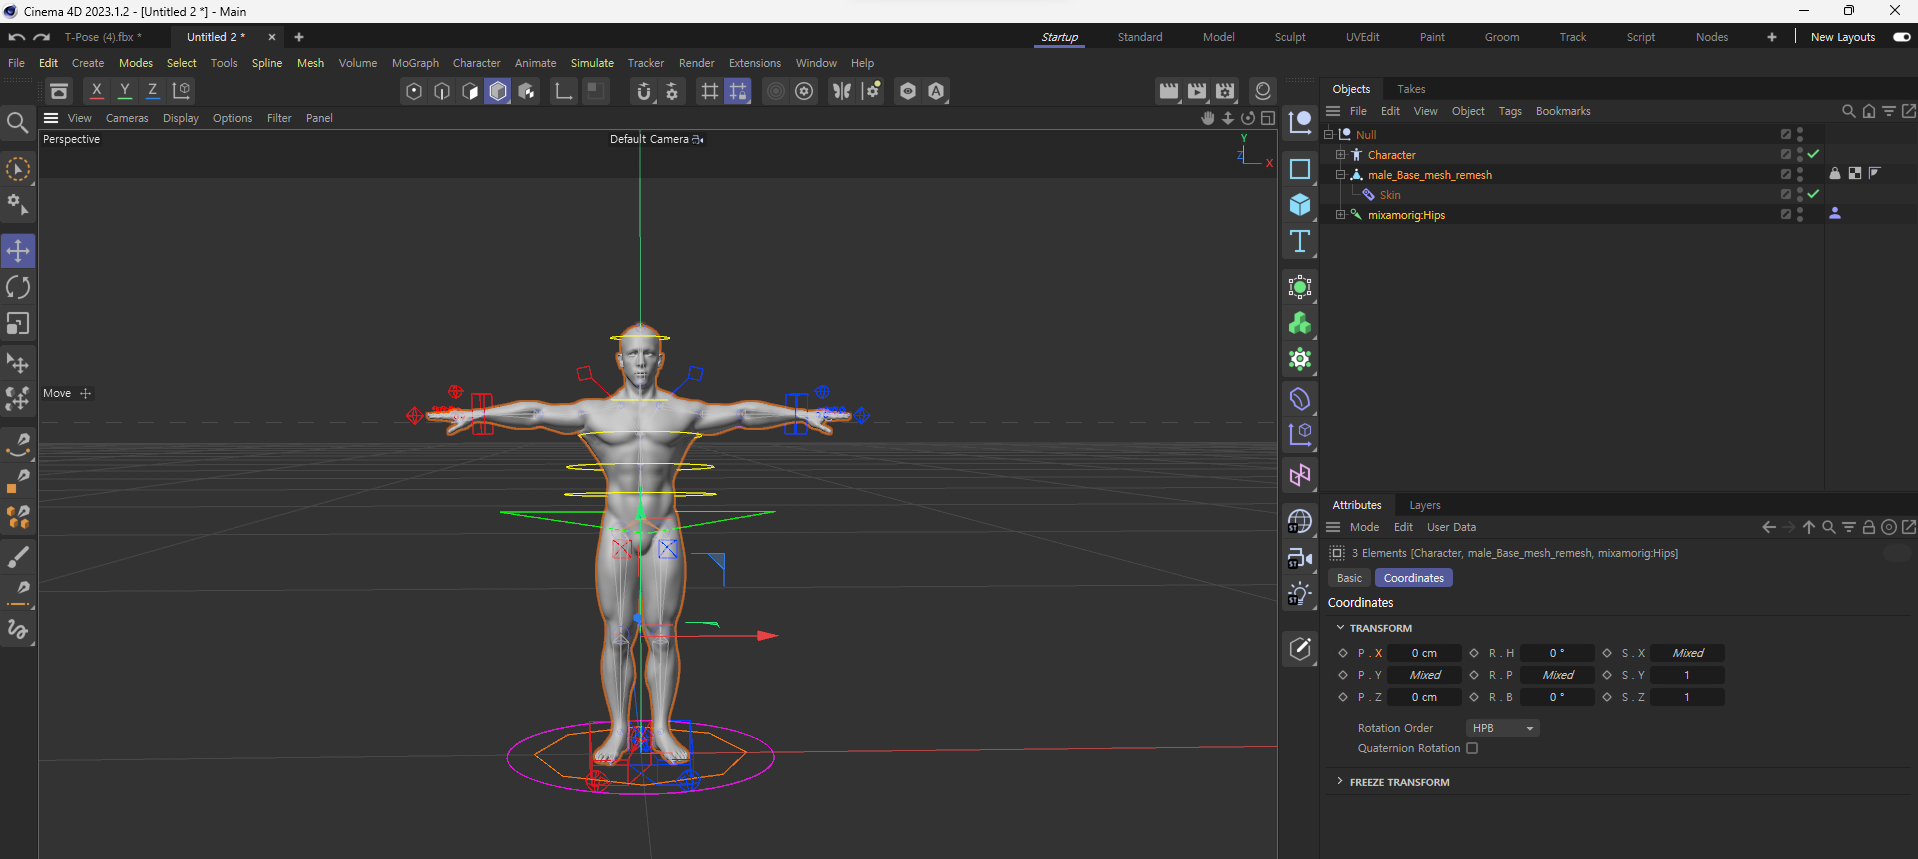
Task: Click the Basic attributes button
Action: [x=1349, y=578]
